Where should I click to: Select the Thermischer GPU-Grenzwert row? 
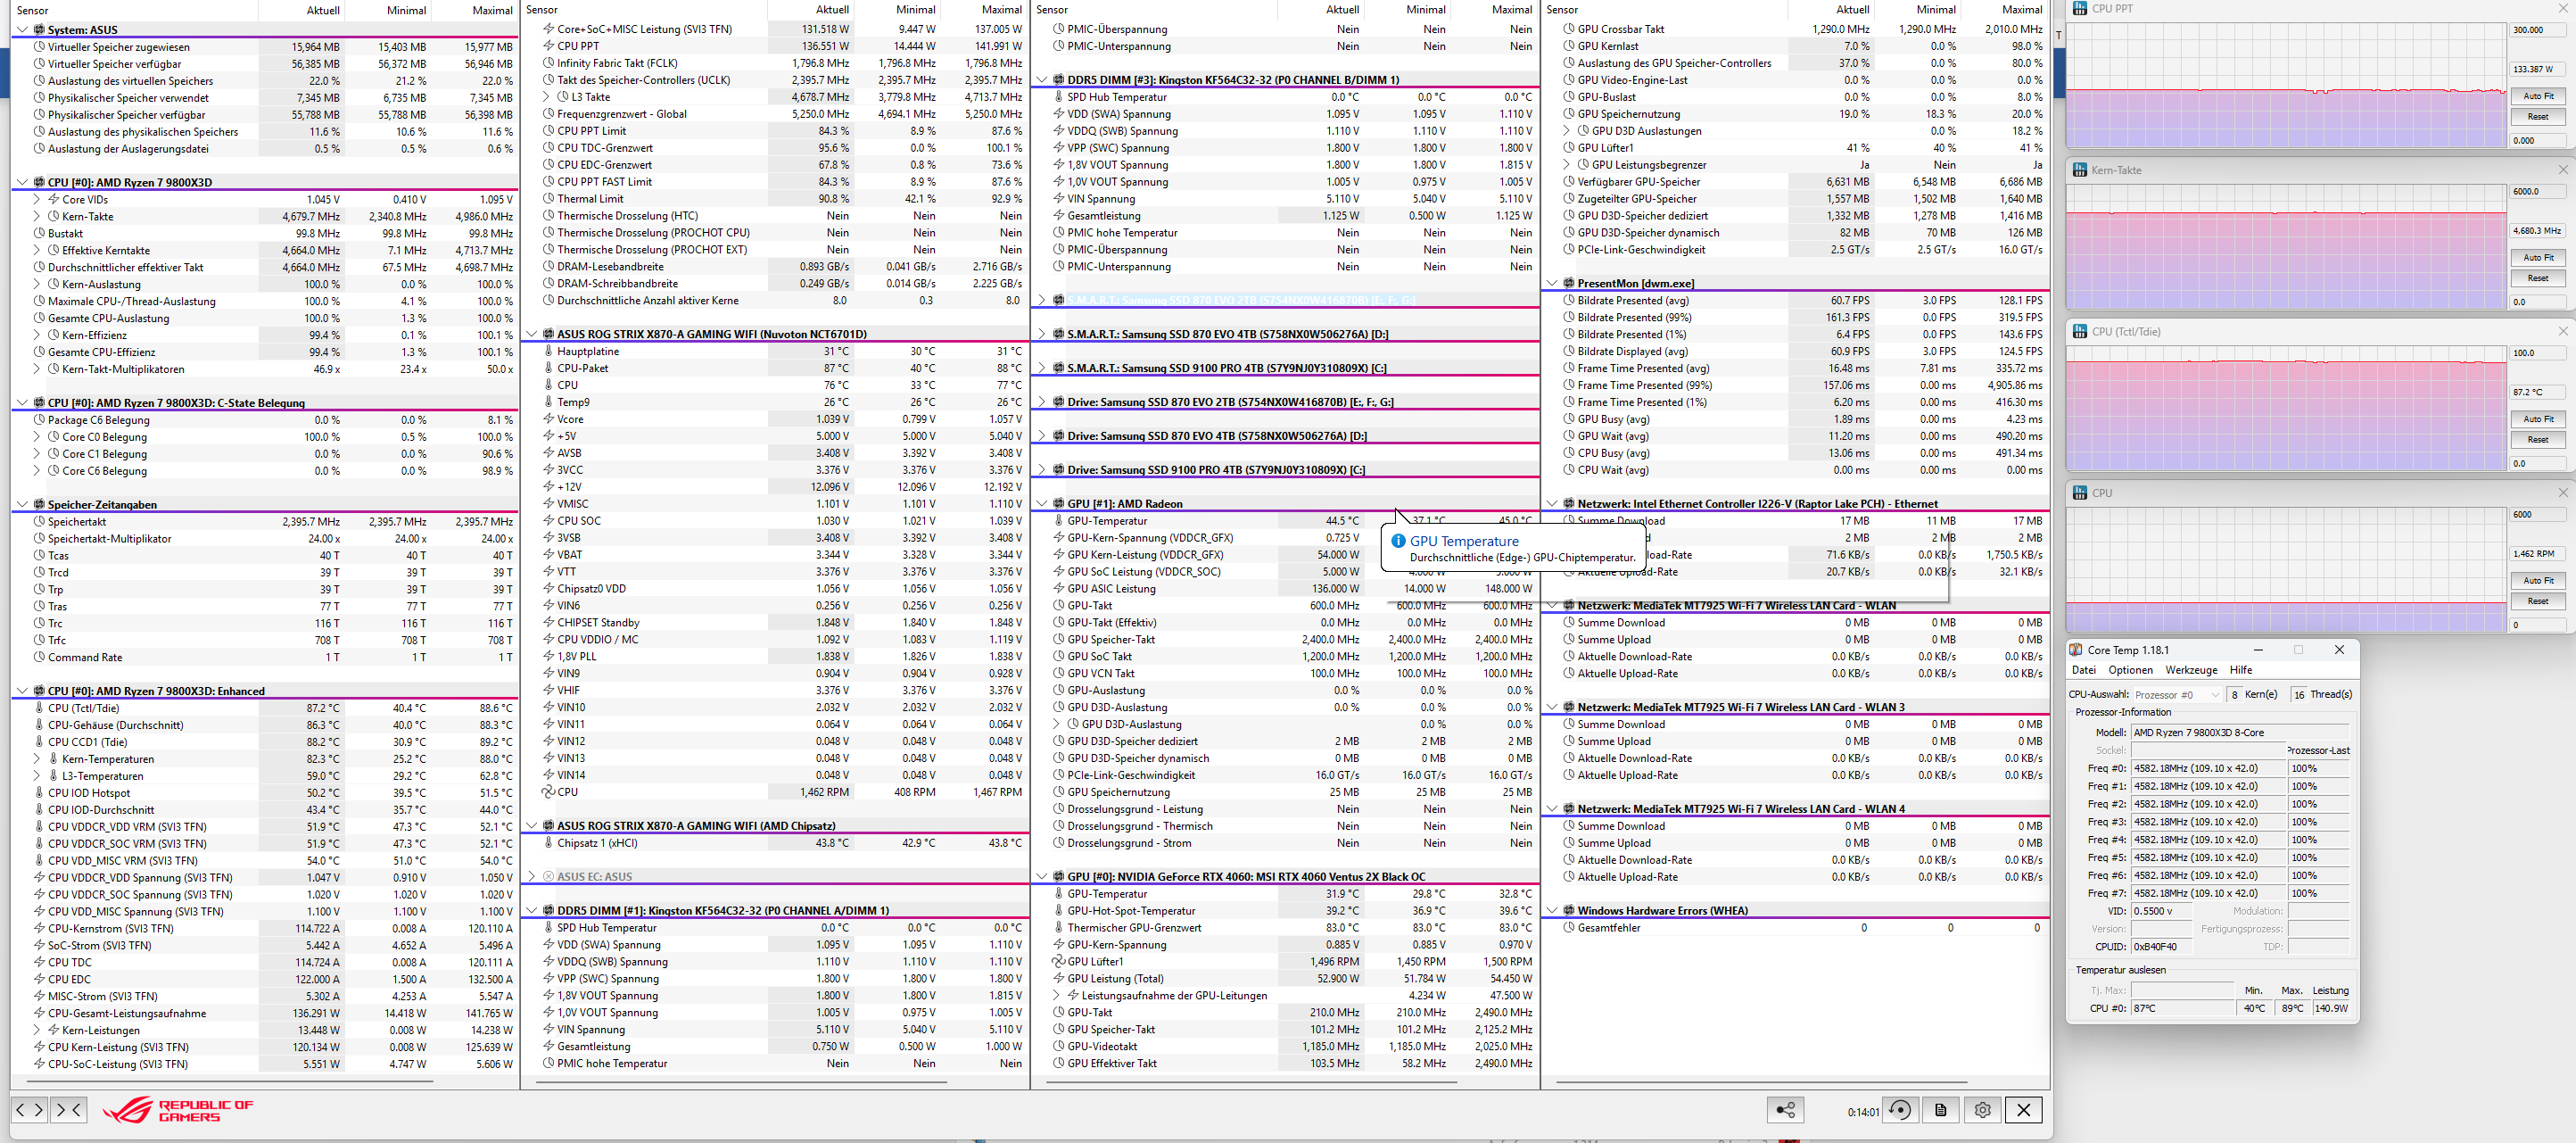pos(1285,928)
